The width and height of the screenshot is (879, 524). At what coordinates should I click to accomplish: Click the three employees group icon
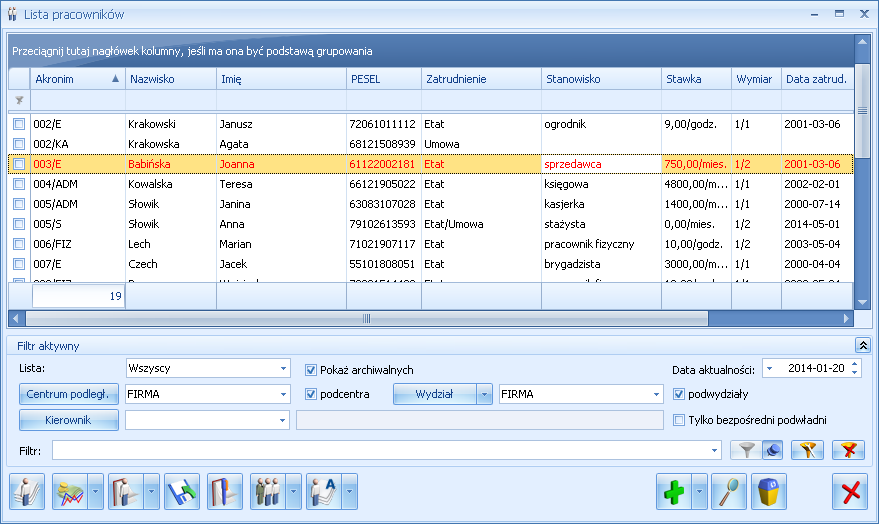click(x=268, y=491)
